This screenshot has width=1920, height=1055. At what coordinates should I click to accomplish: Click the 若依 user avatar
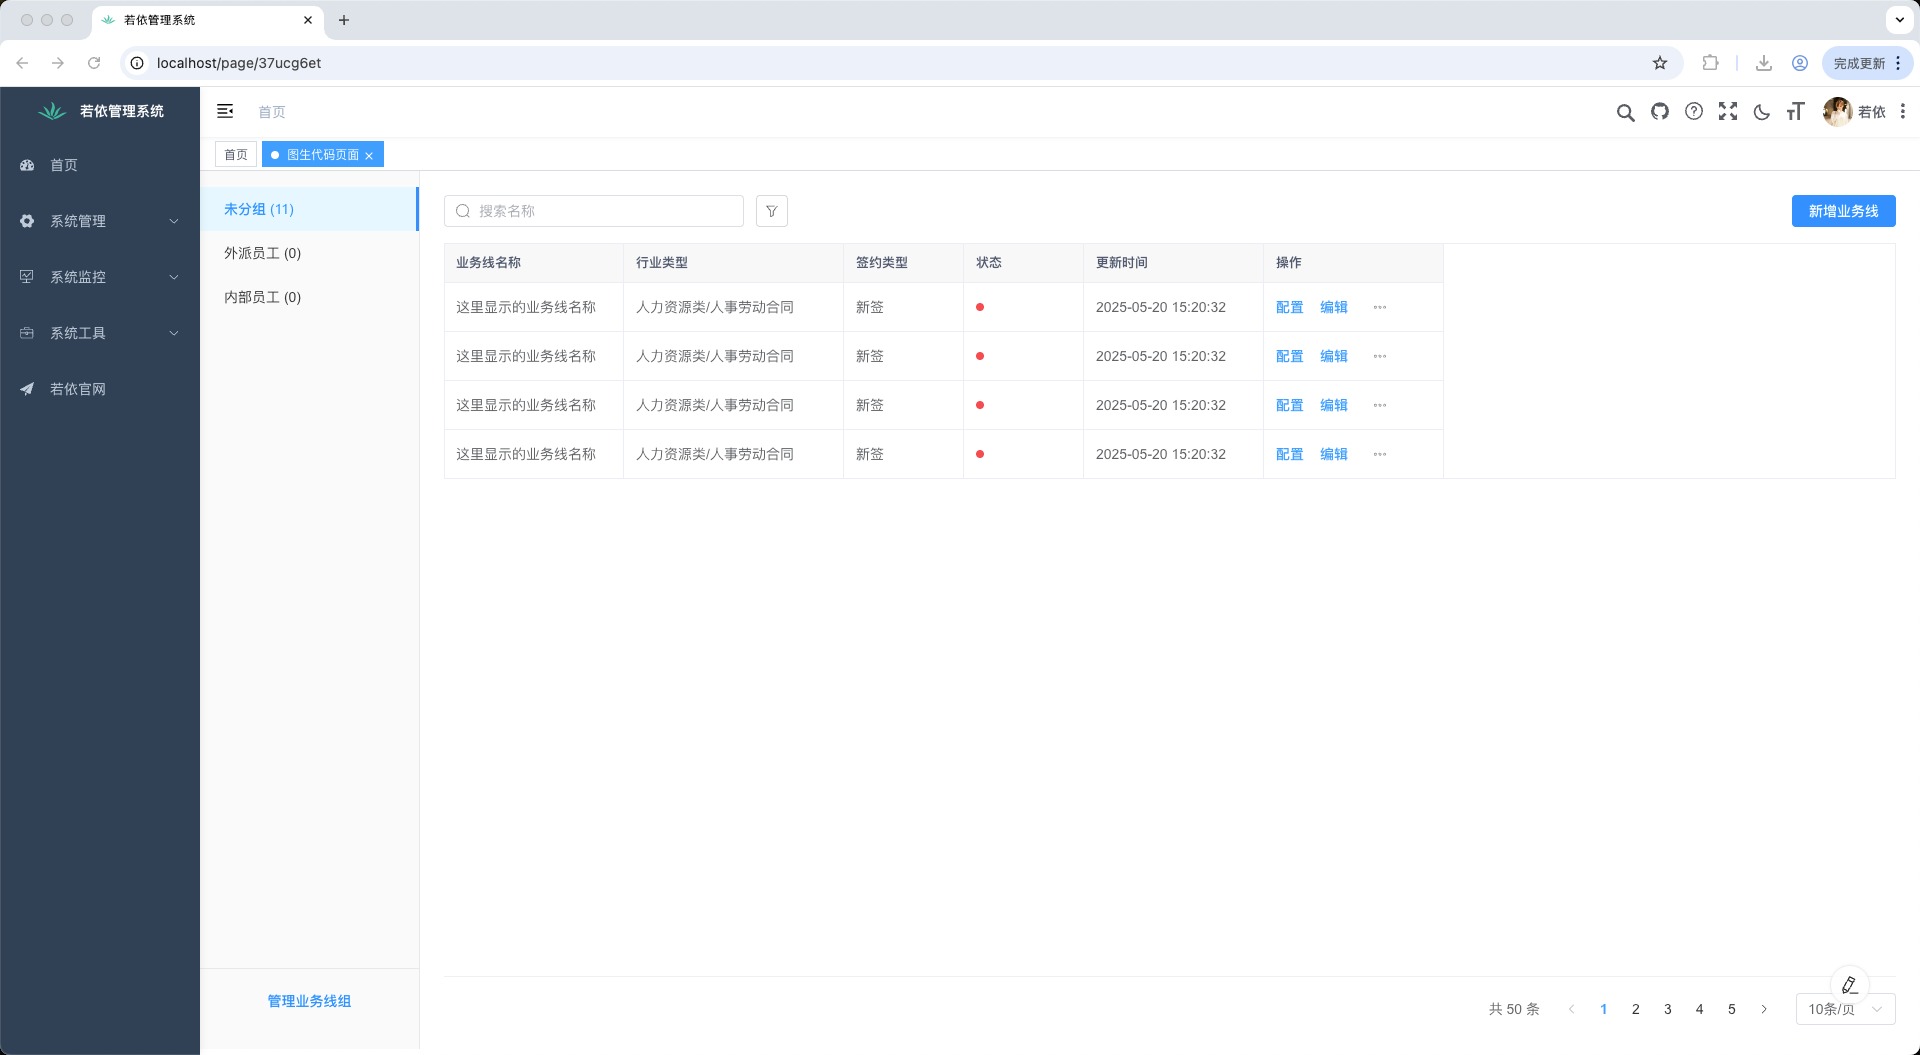1837,112
